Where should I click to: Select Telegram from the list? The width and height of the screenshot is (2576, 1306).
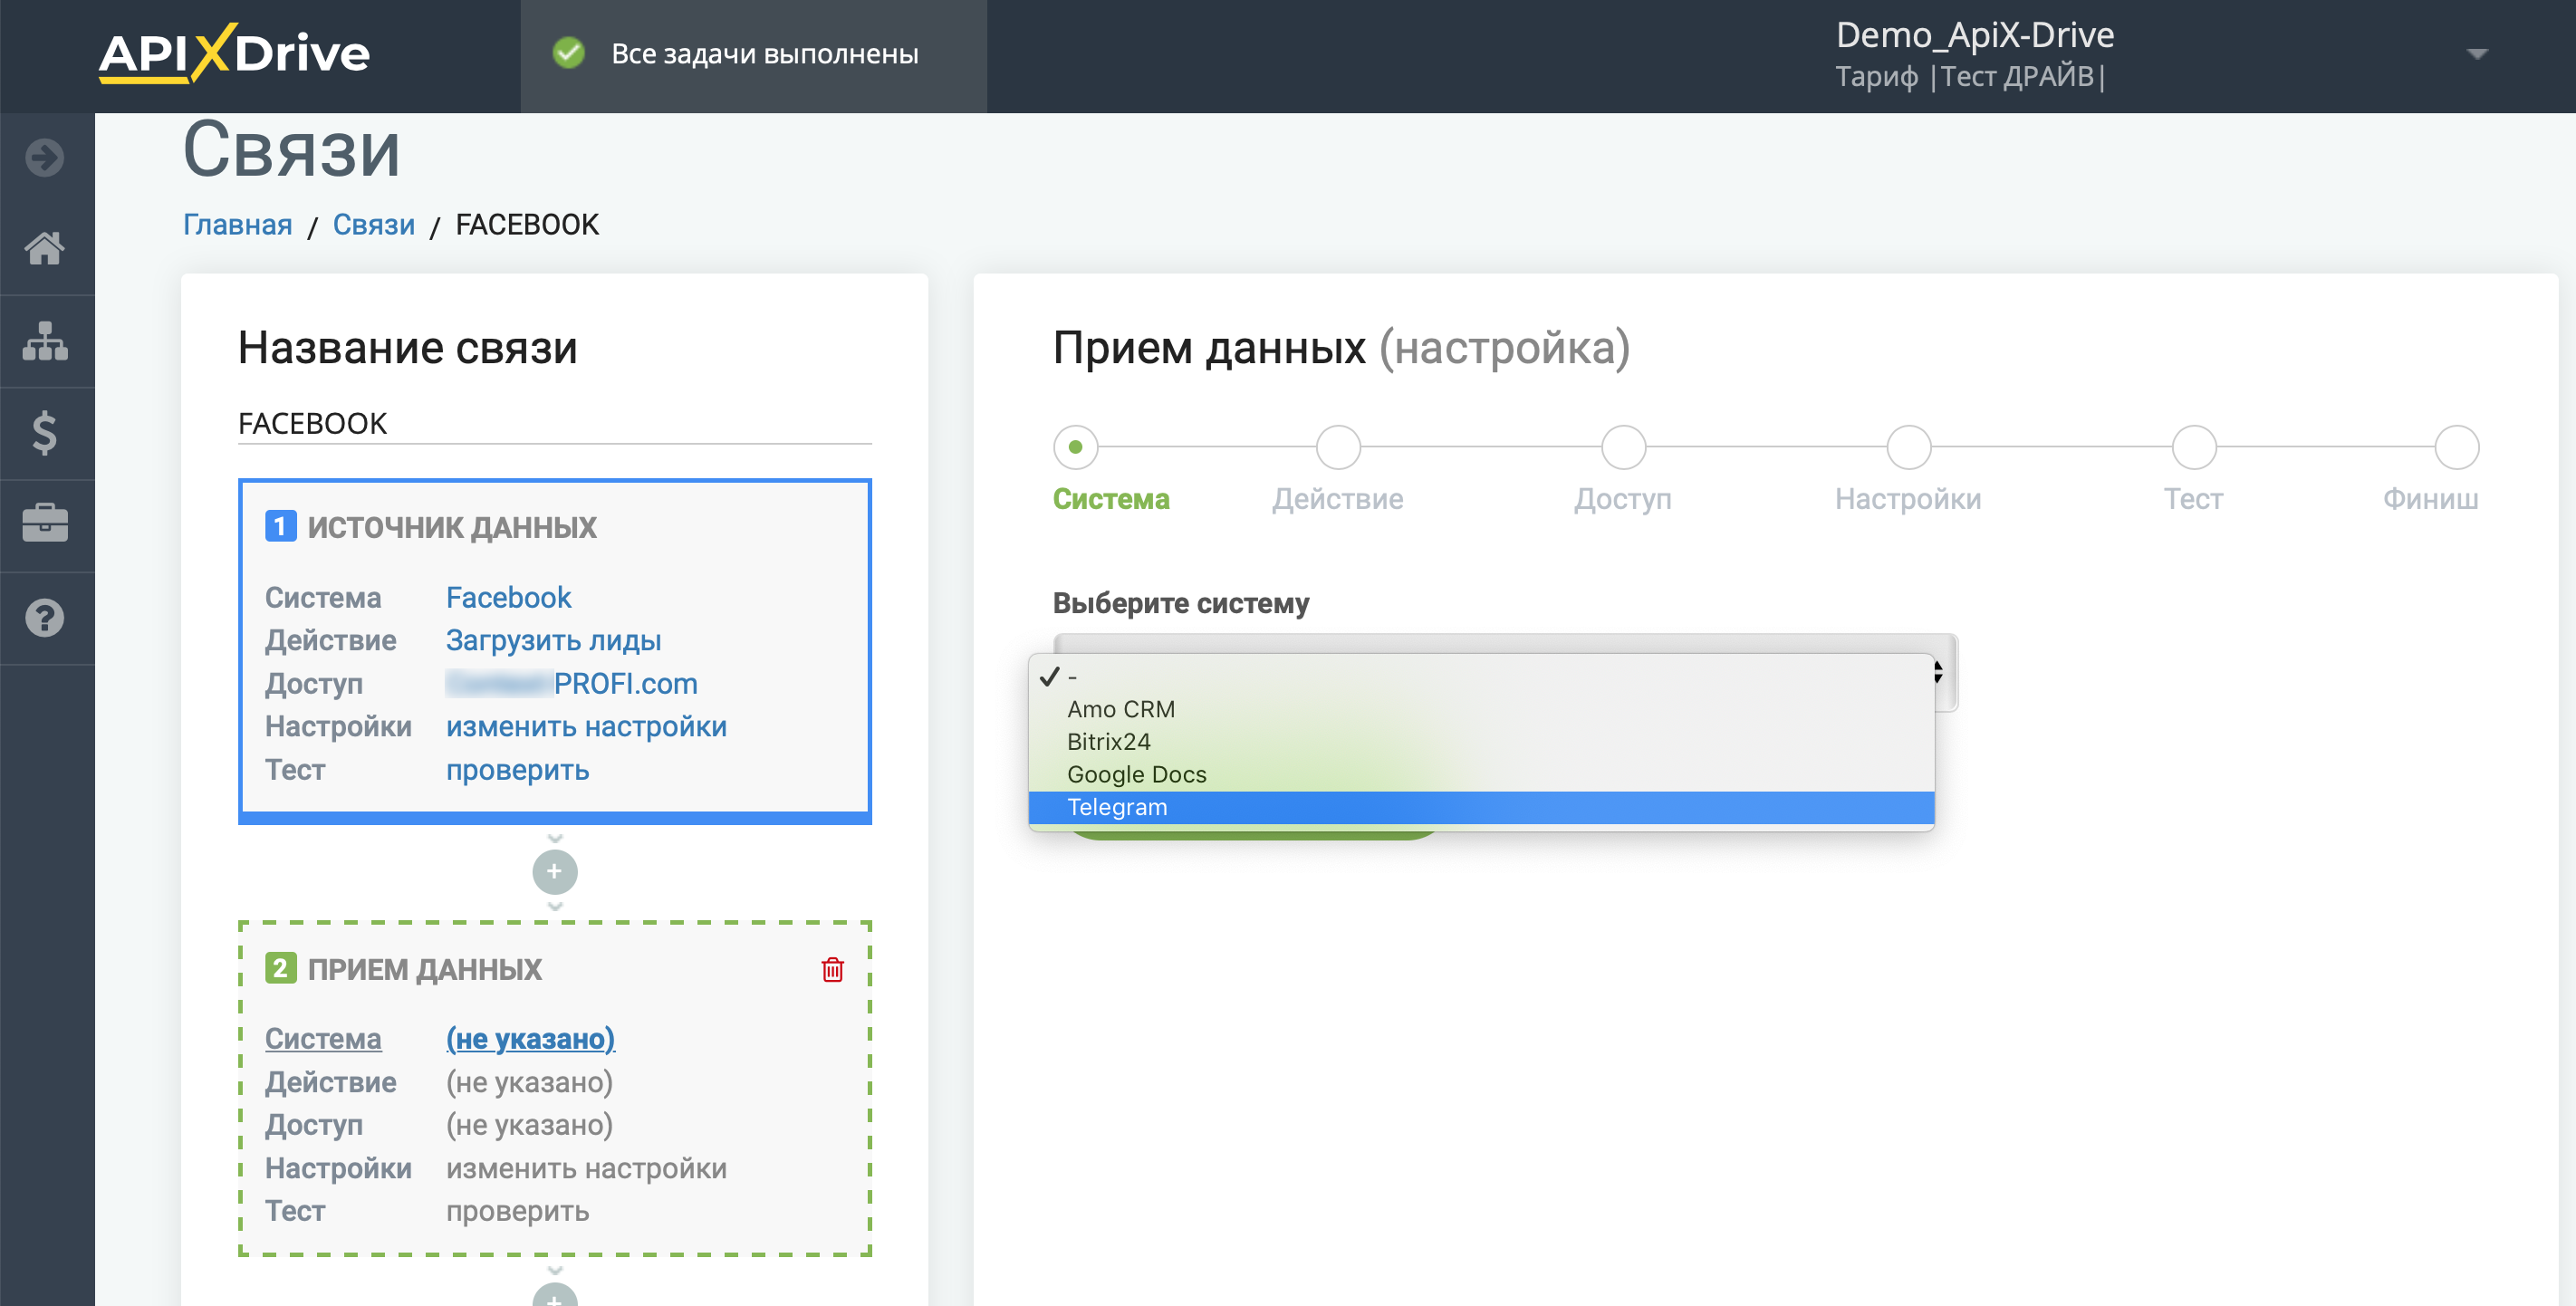(x=1481, y=807)
